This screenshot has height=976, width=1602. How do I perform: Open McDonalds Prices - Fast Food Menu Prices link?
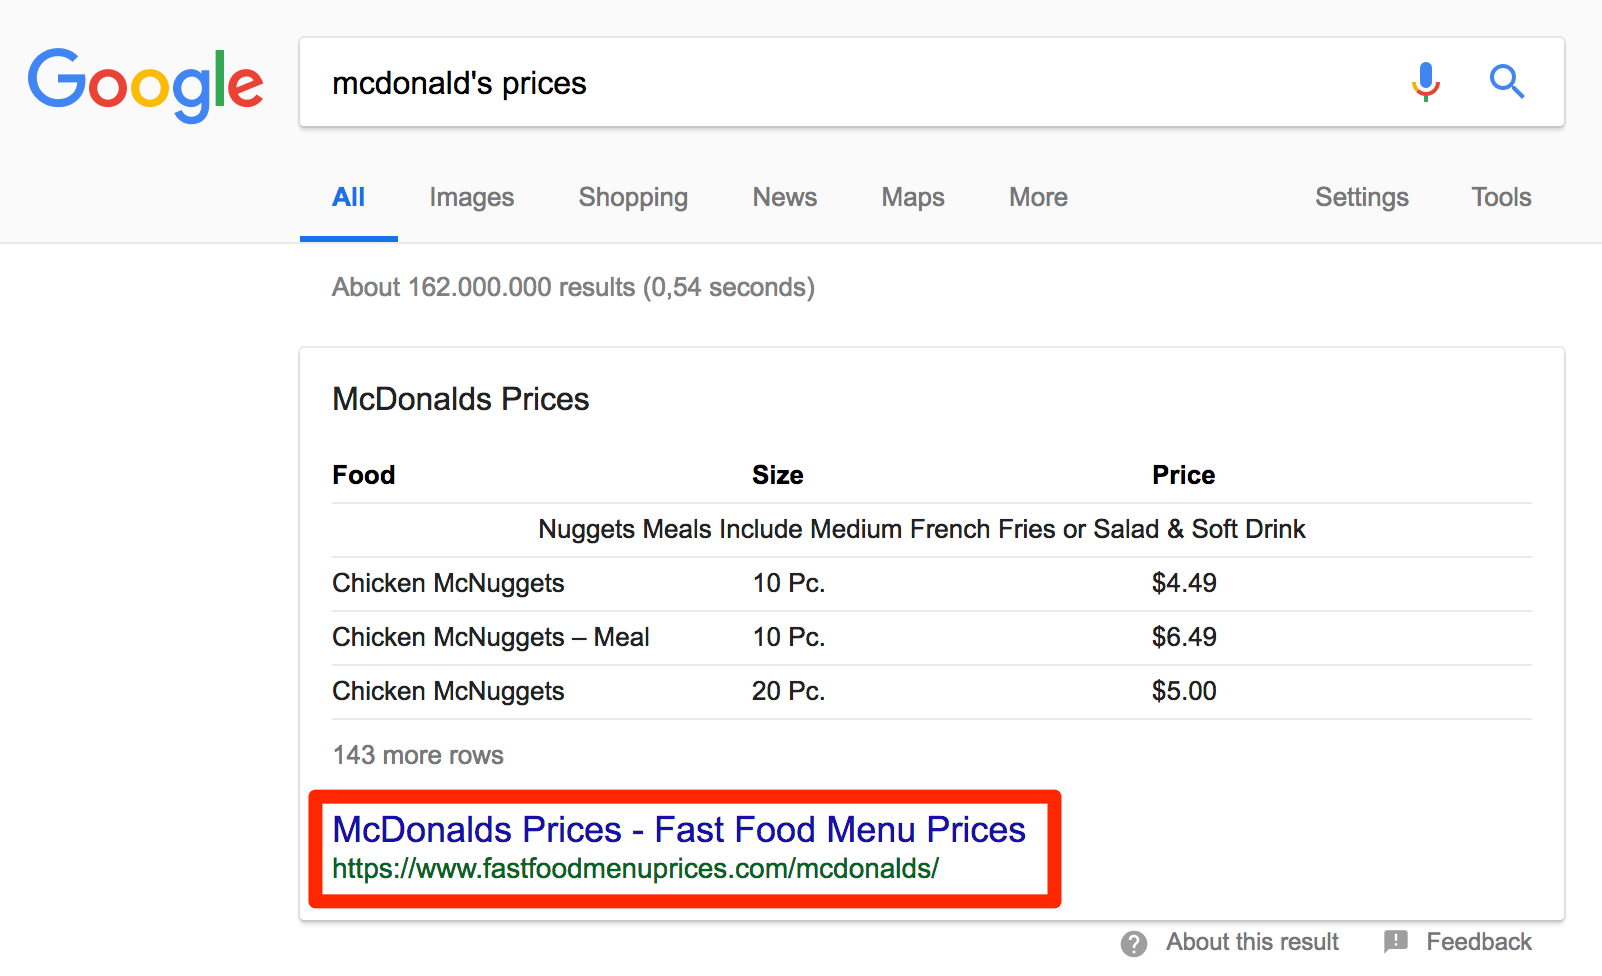(x=679, y=830)
